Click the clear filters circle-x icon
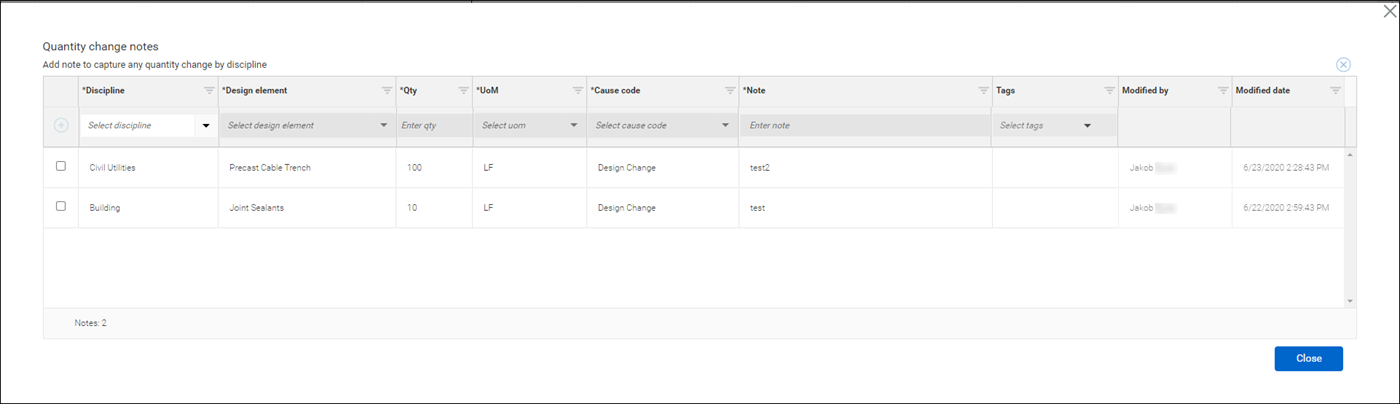Screen dimensions: 1400x404 click(1343, 65)
